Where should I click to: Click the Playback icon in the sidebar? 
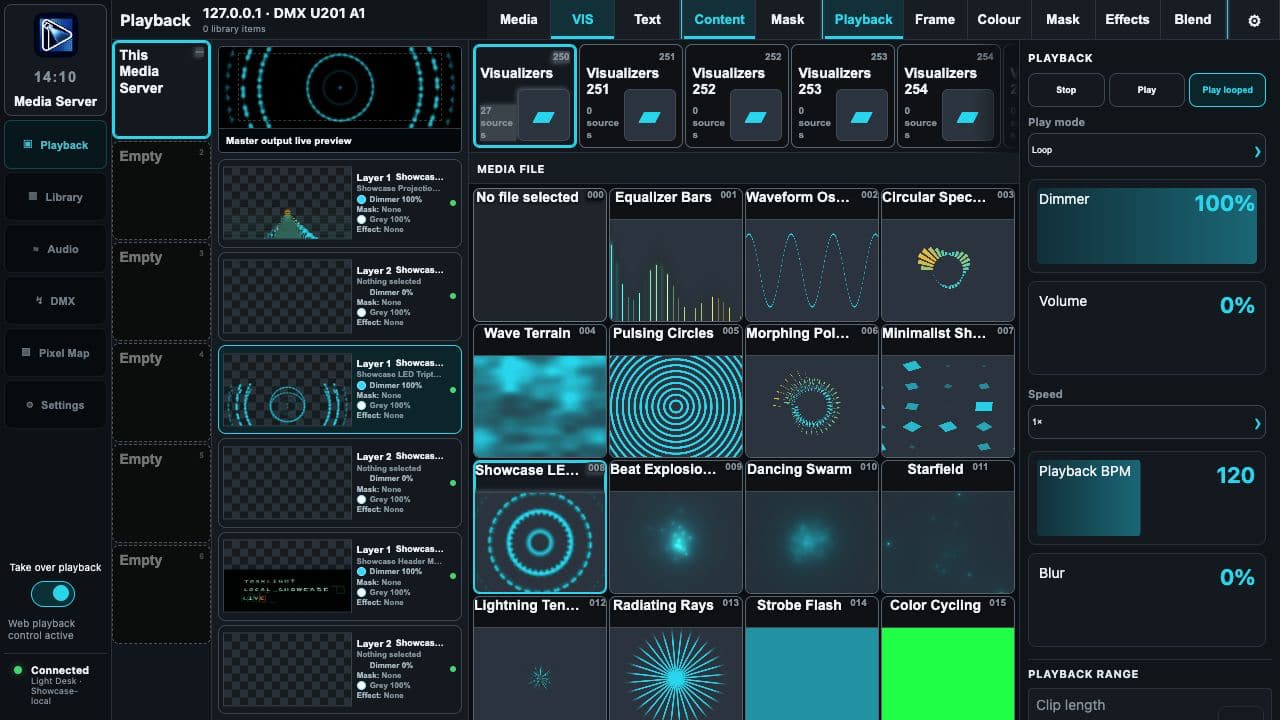[28, 145]
